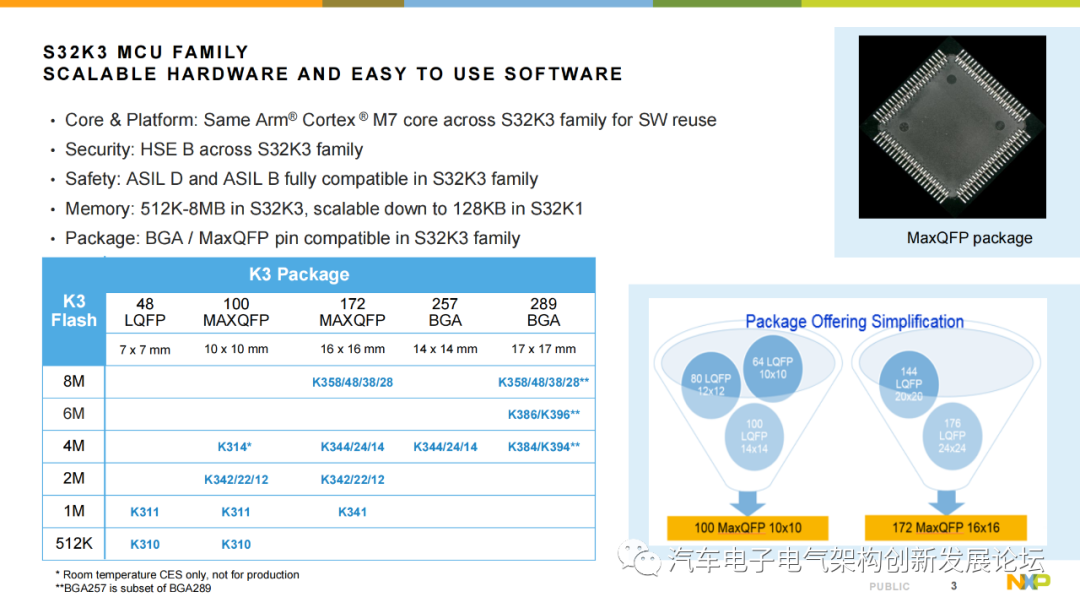Screen dimensions: 1080x608
Task: Click the 176 LQFP 24x24 bubble
Action: [x=952, y=436]
